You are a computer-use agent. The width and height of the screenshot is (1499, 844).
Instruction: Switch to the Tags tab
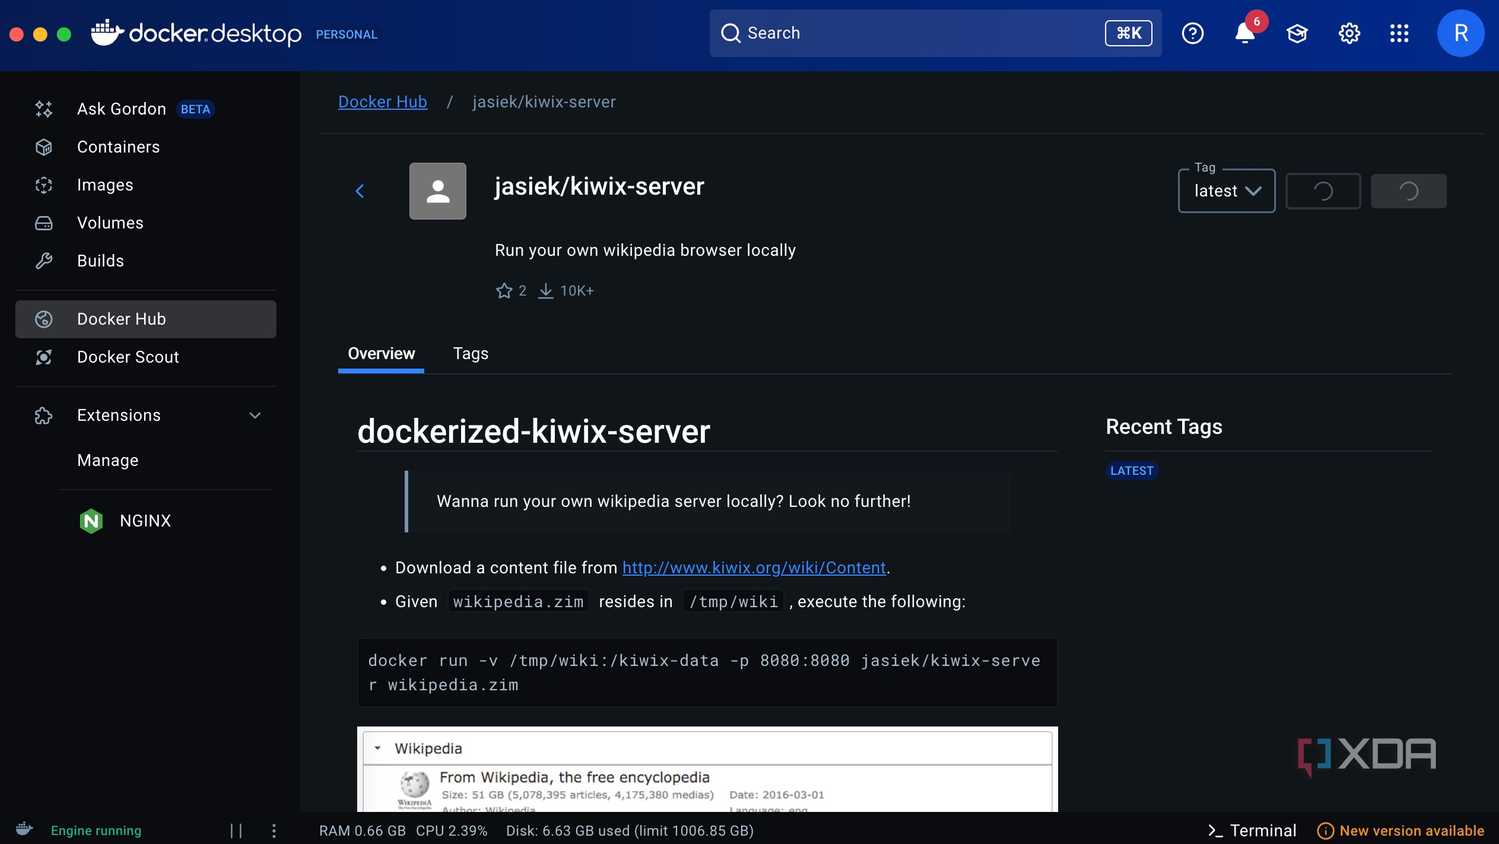click(471, 354)
